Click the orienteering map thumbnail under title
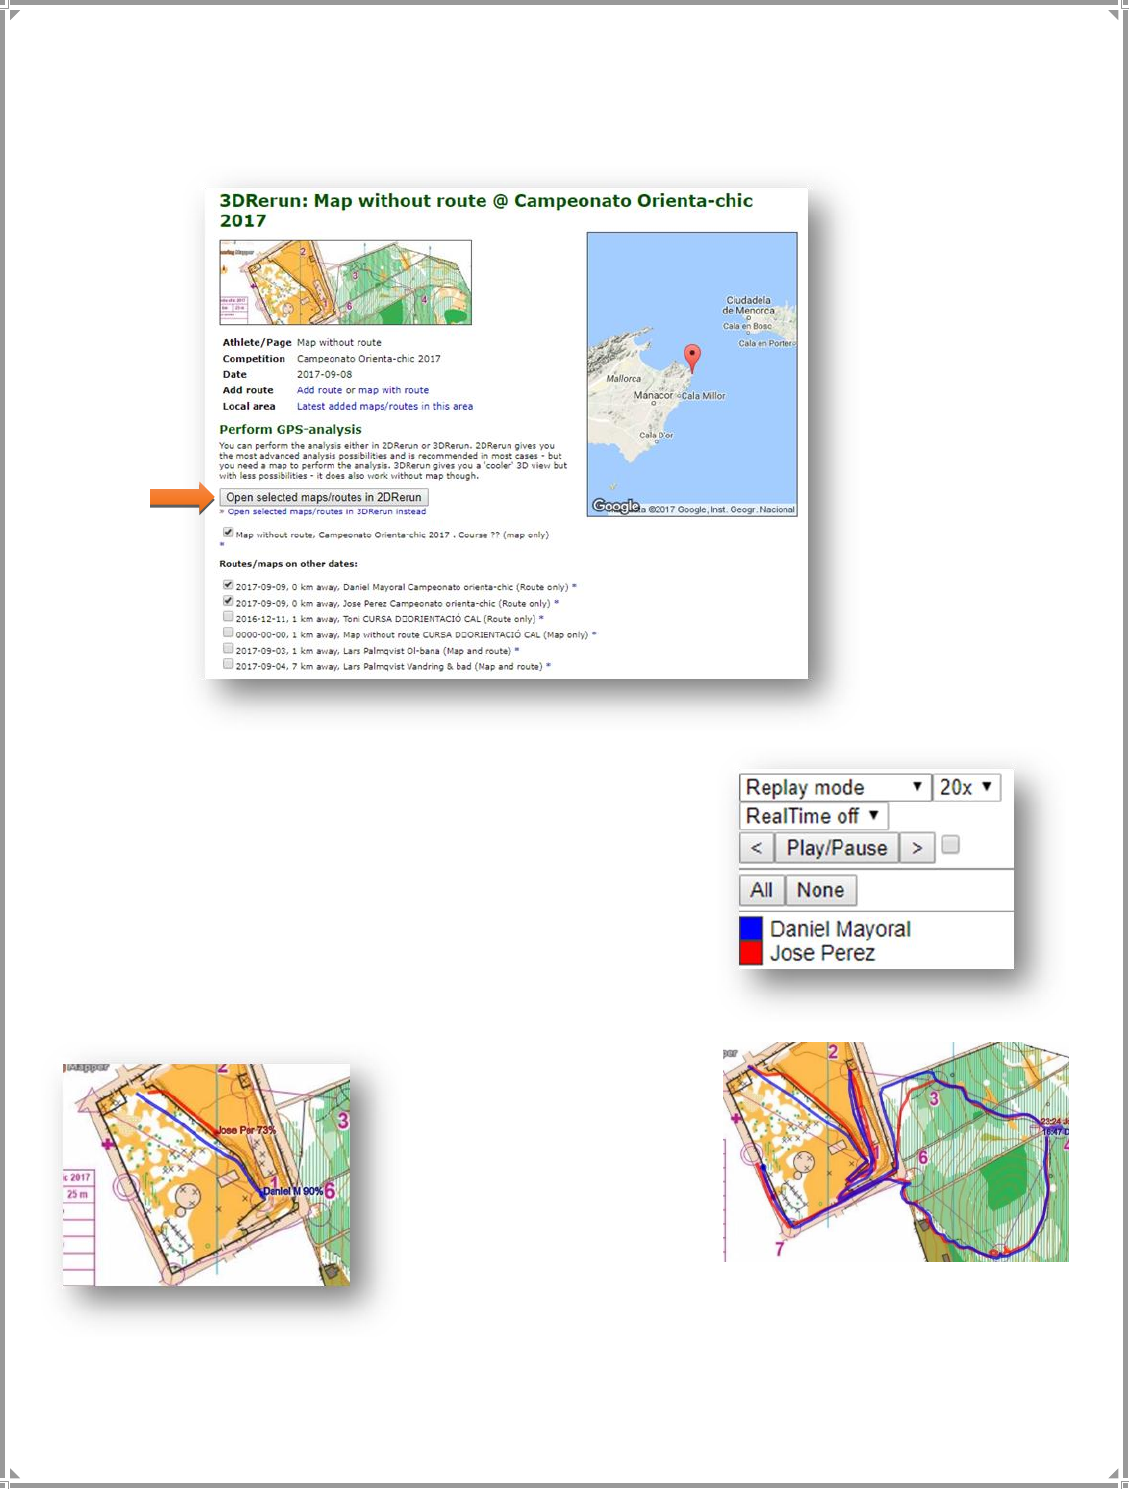The width and height of the screenshot is (1129, 1489). tap(346, 282)
